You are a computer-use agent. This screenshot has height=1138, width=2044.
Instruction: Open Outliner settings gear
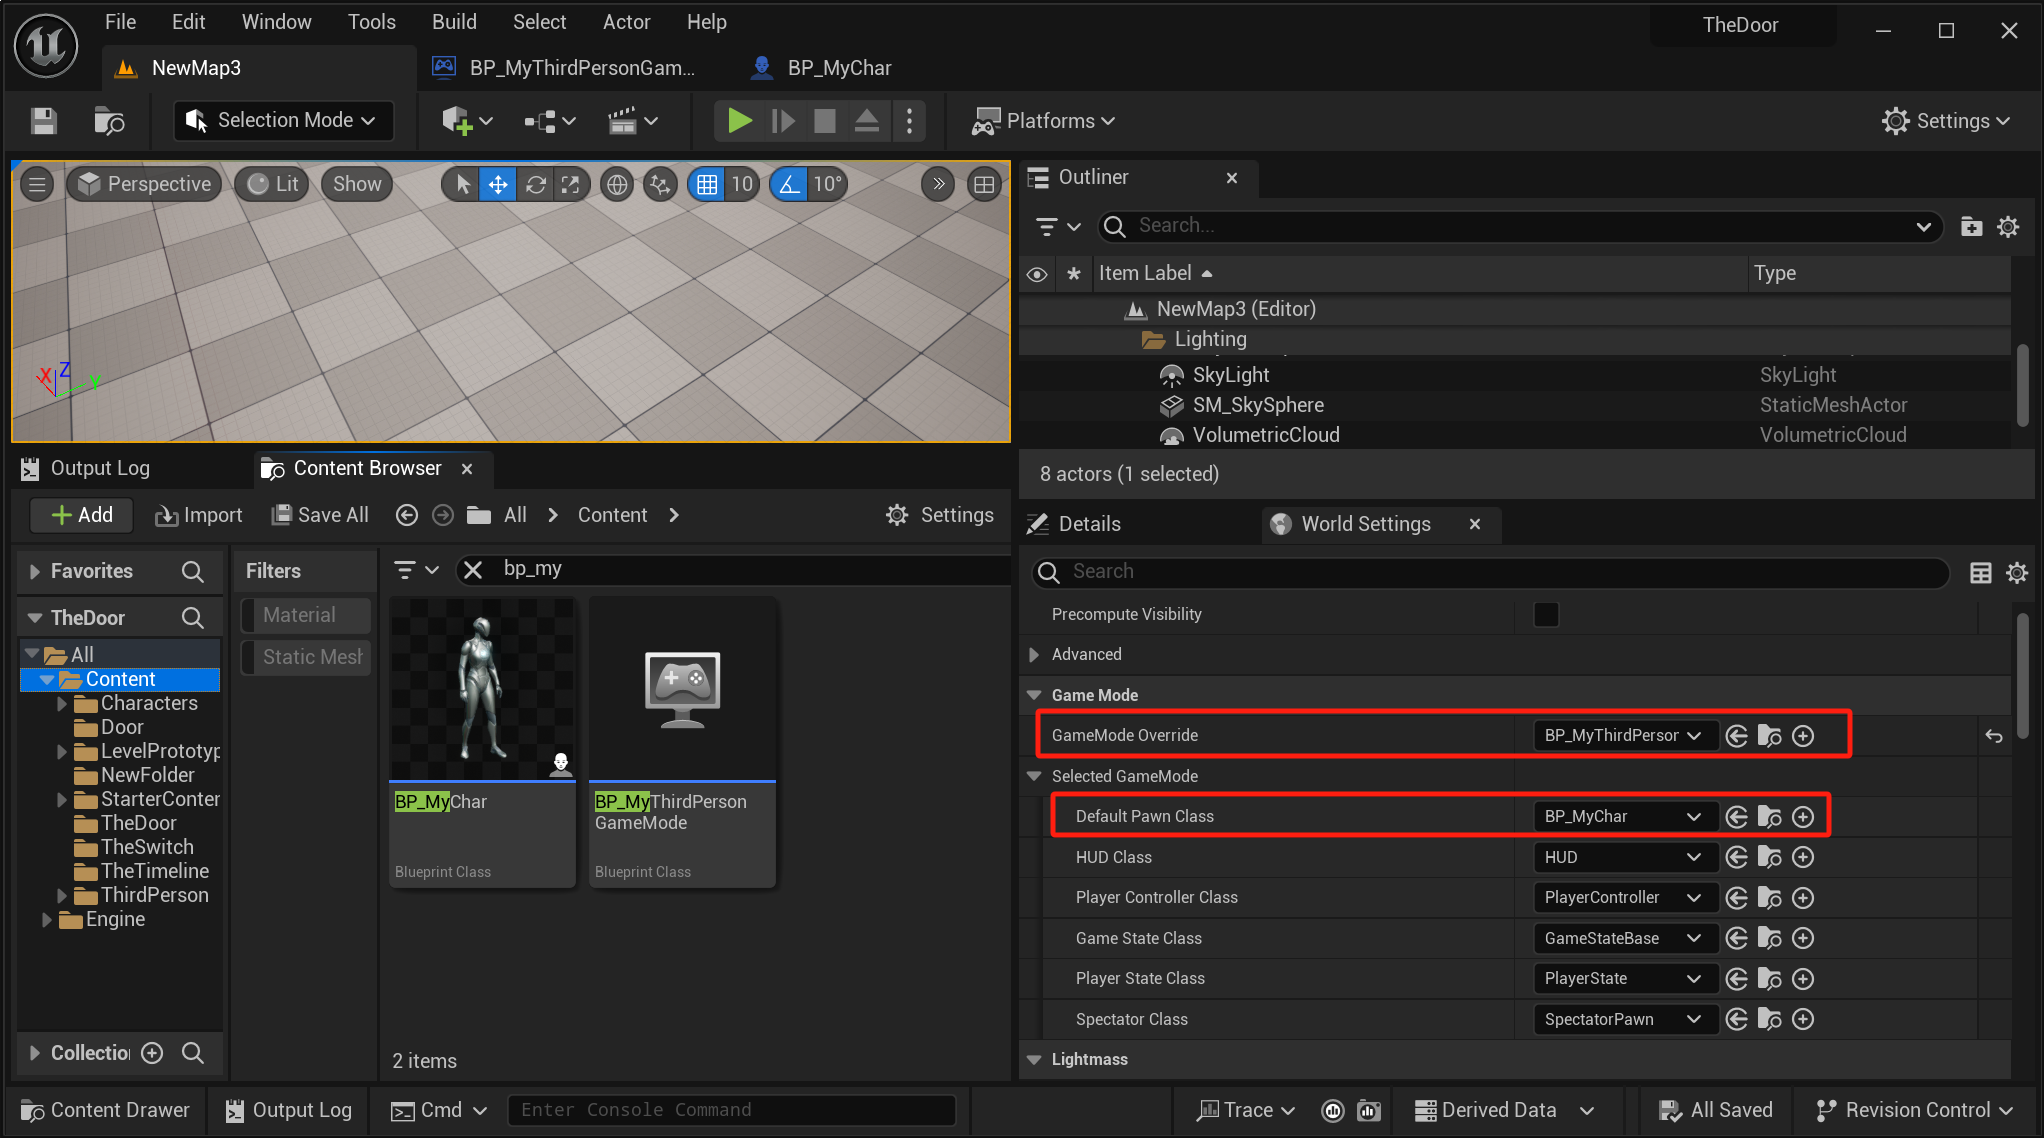click(x=2007, y=227)
